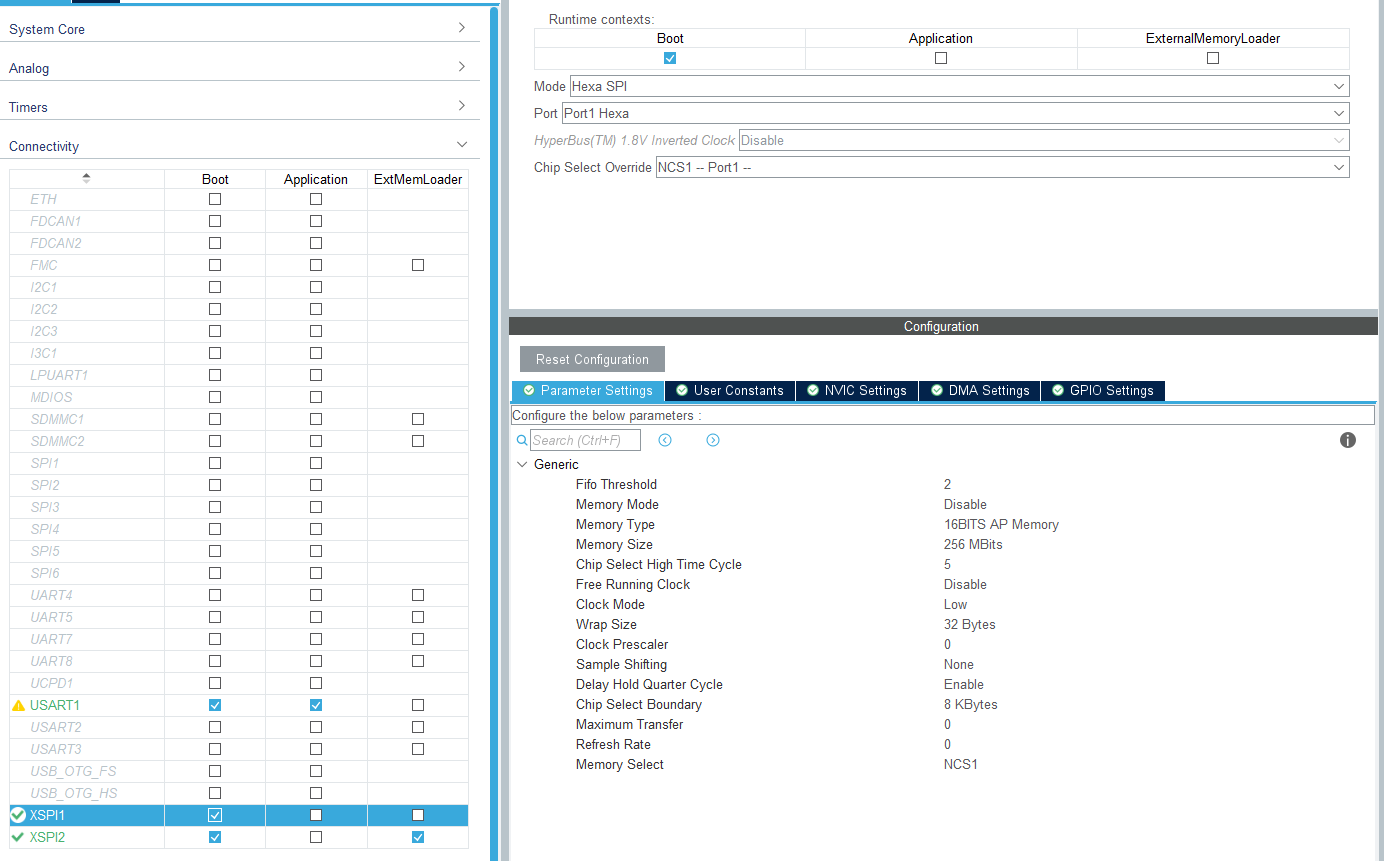The width and height of the screenshot is (1384, 861).
Task: Go to next search result arrow
Action: click(713, 440)
